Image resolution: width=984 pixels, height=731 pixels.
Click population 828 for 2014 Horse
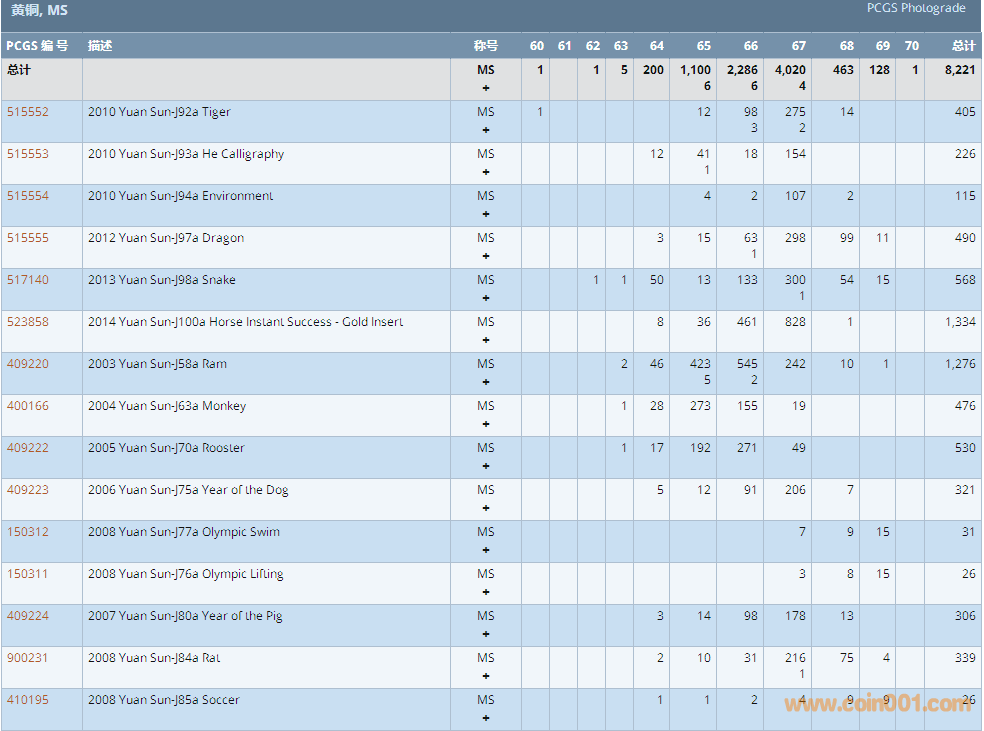(796, 322)
